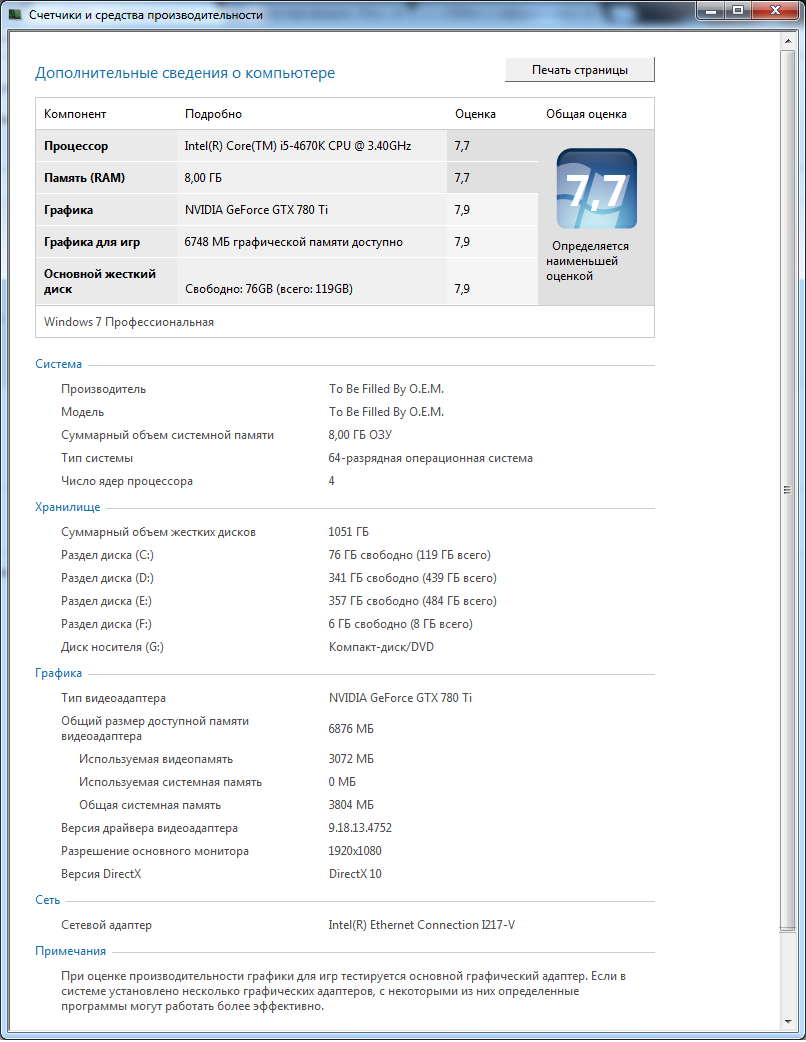Viewport: 806px width, 1042px height.
Task: Click the Сеть section heading
Action: point(47,900)
